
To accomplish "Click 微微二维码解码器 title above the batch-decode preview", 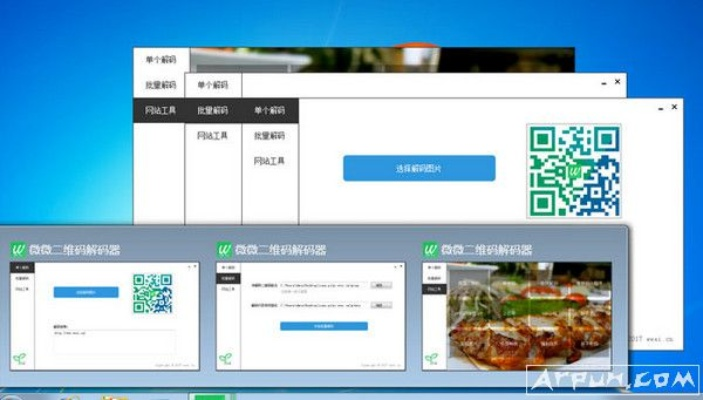I will pyautogui.click(x=281, y=250).
